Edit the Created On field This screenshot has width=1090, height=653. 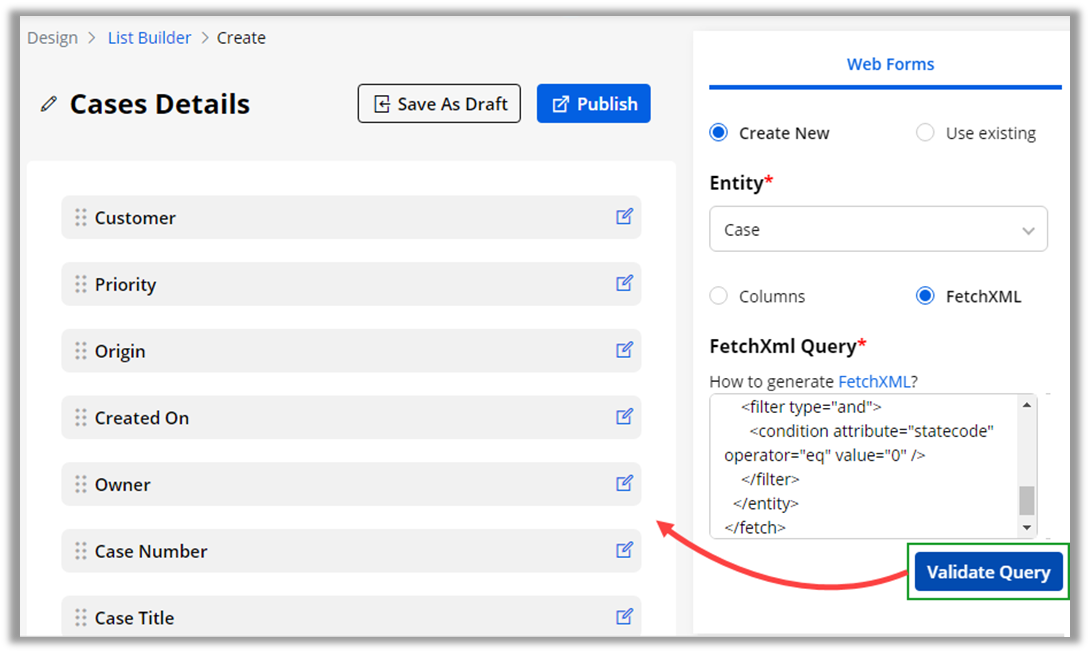624,416
